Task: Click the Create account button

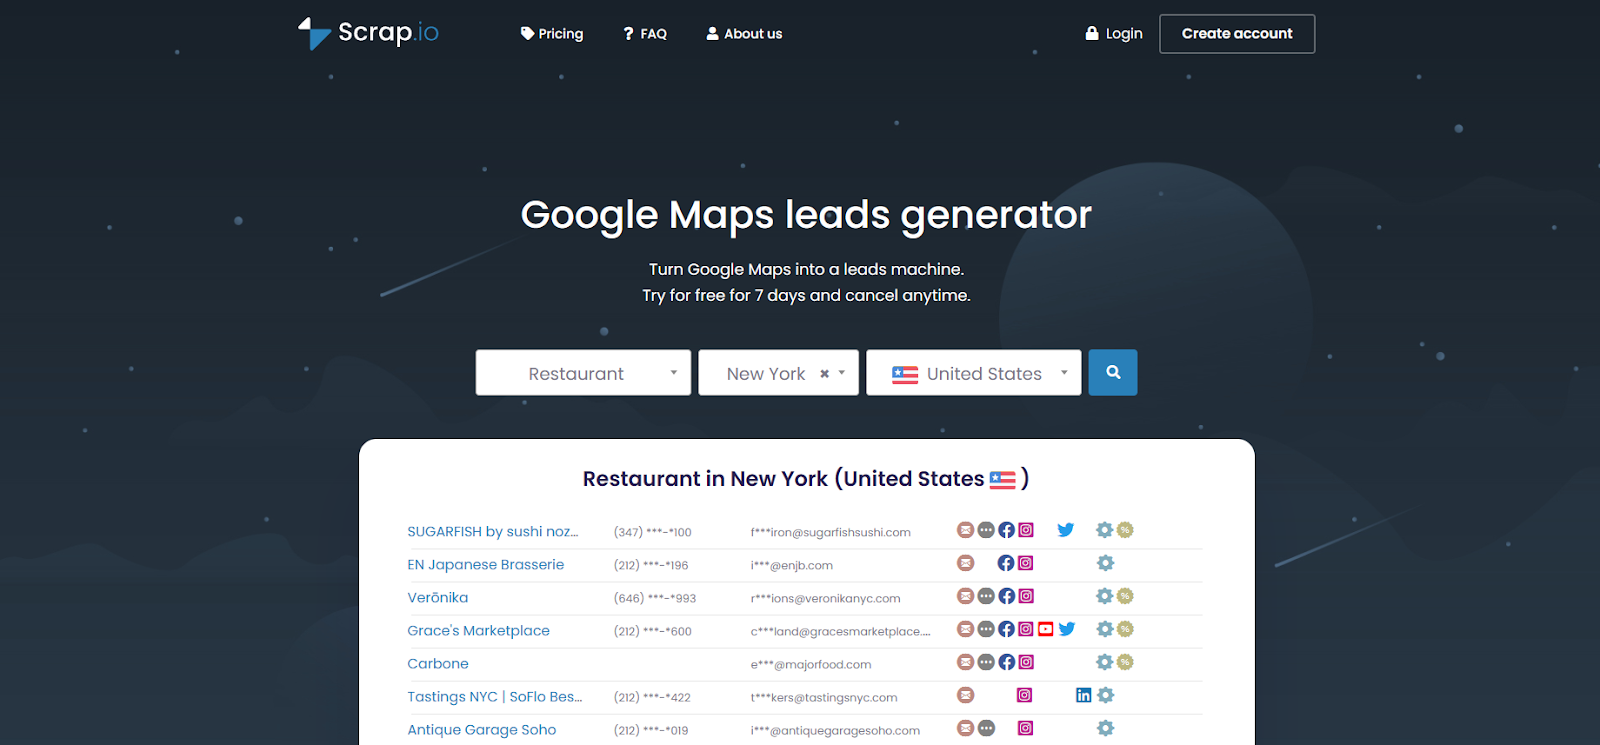Action: 1237,34
